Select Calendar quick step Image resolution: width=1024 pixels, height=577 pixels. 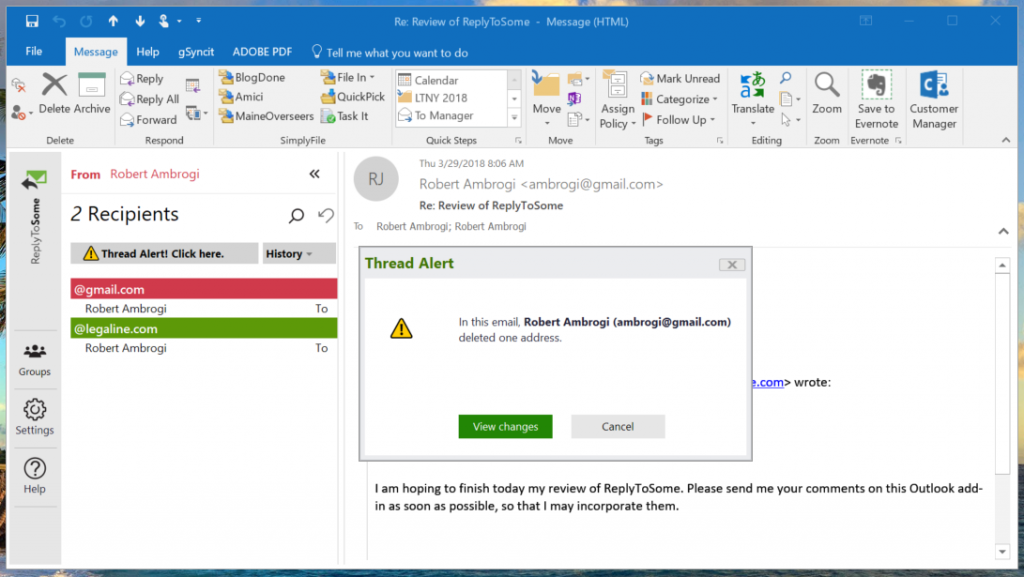pyautogui.click(x=451, y=80)
